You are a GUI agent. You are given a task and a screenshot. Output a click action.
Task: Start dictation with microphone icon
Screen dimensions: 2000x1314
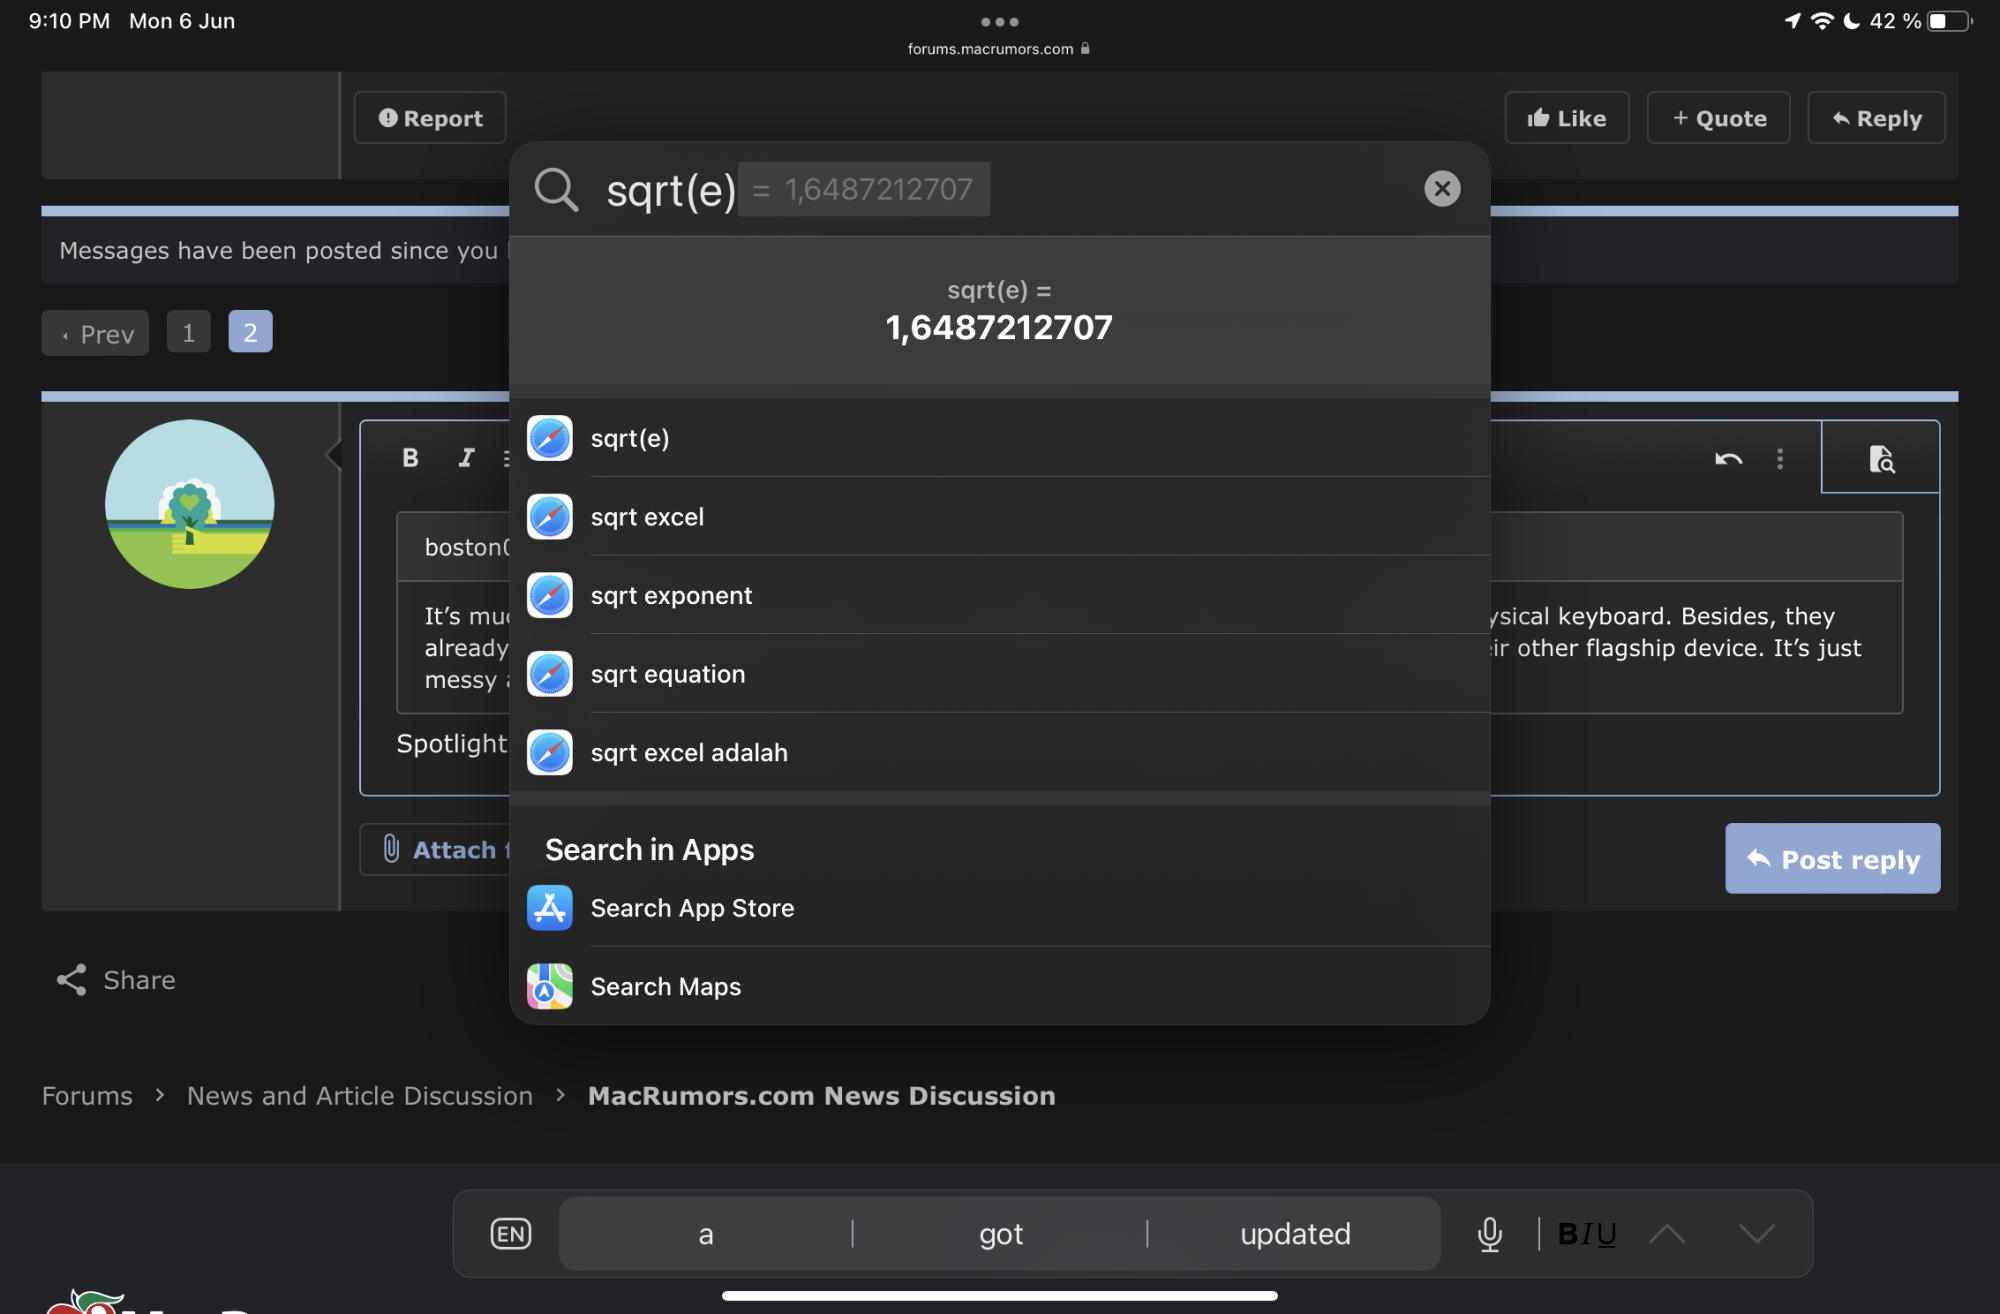(1490, 1234)
